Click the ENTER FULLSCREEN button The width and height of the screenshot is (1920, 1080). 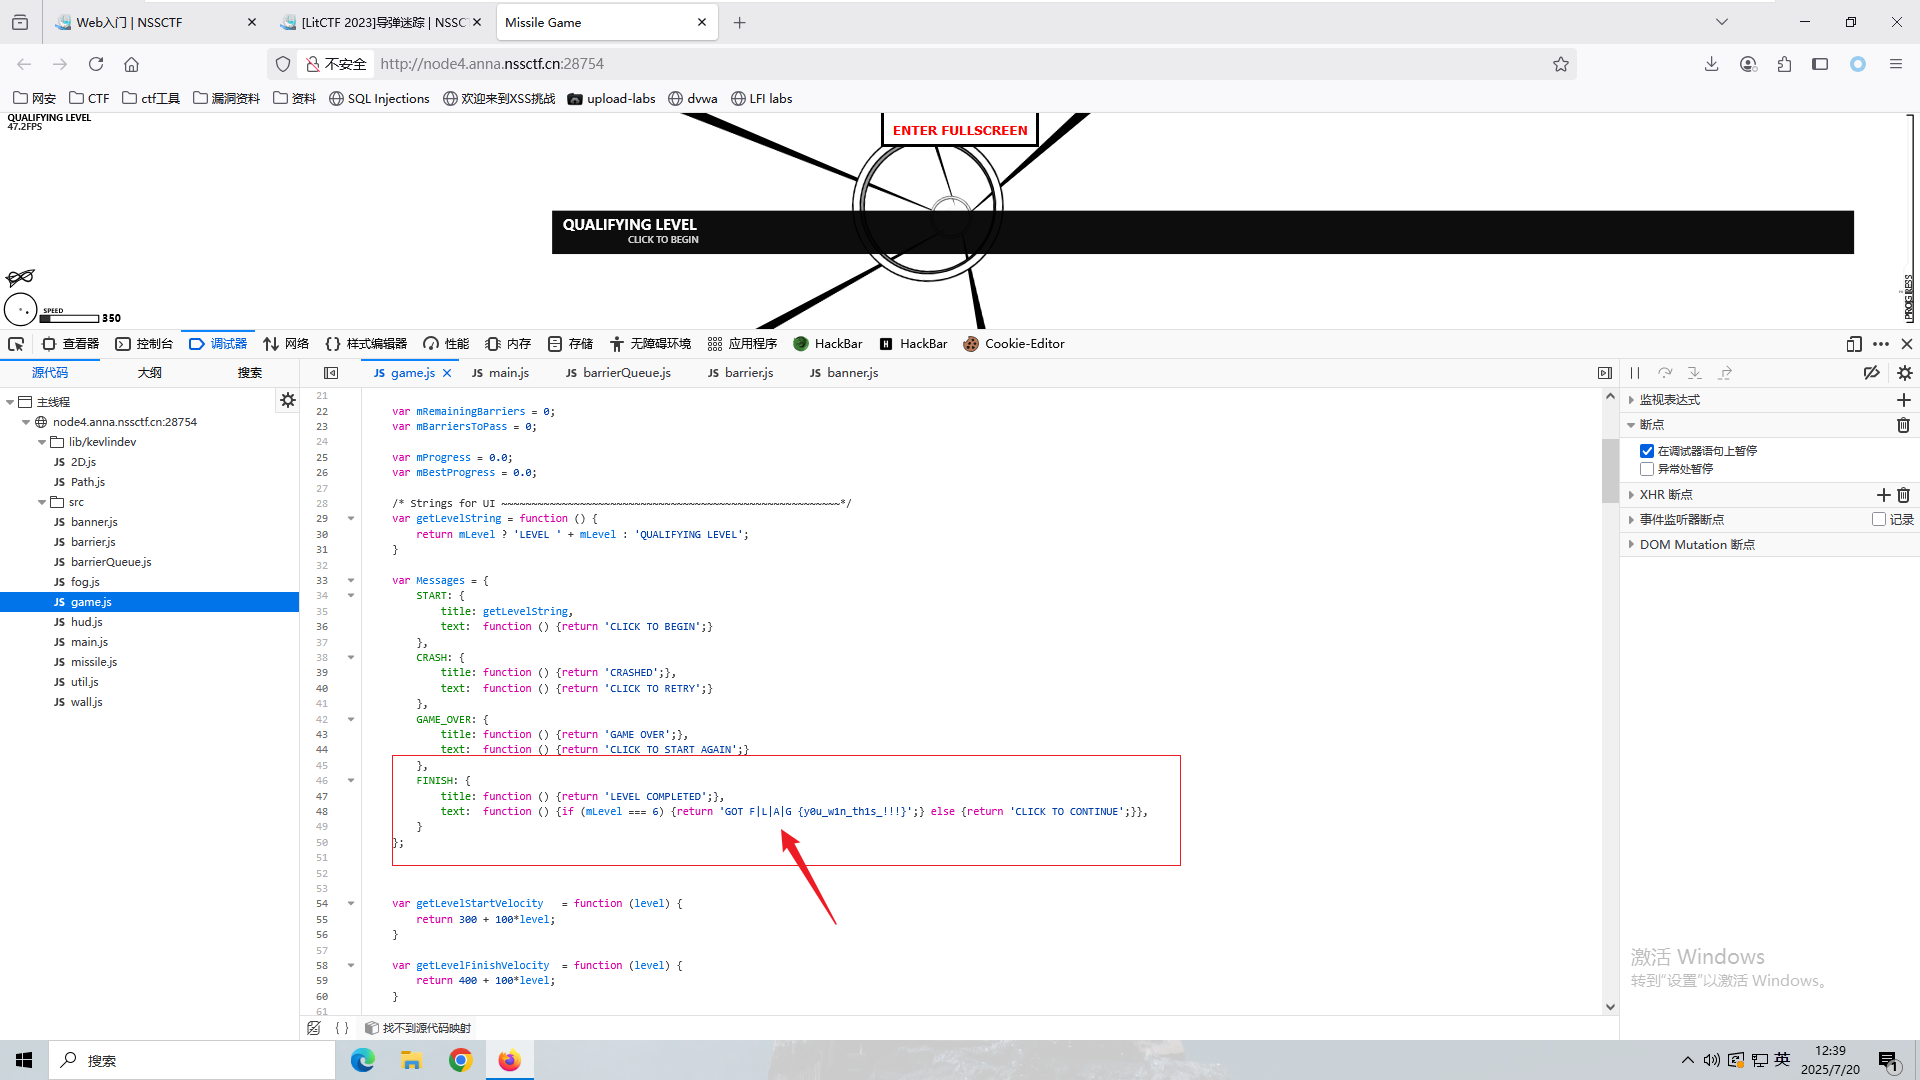pos(959,129)
